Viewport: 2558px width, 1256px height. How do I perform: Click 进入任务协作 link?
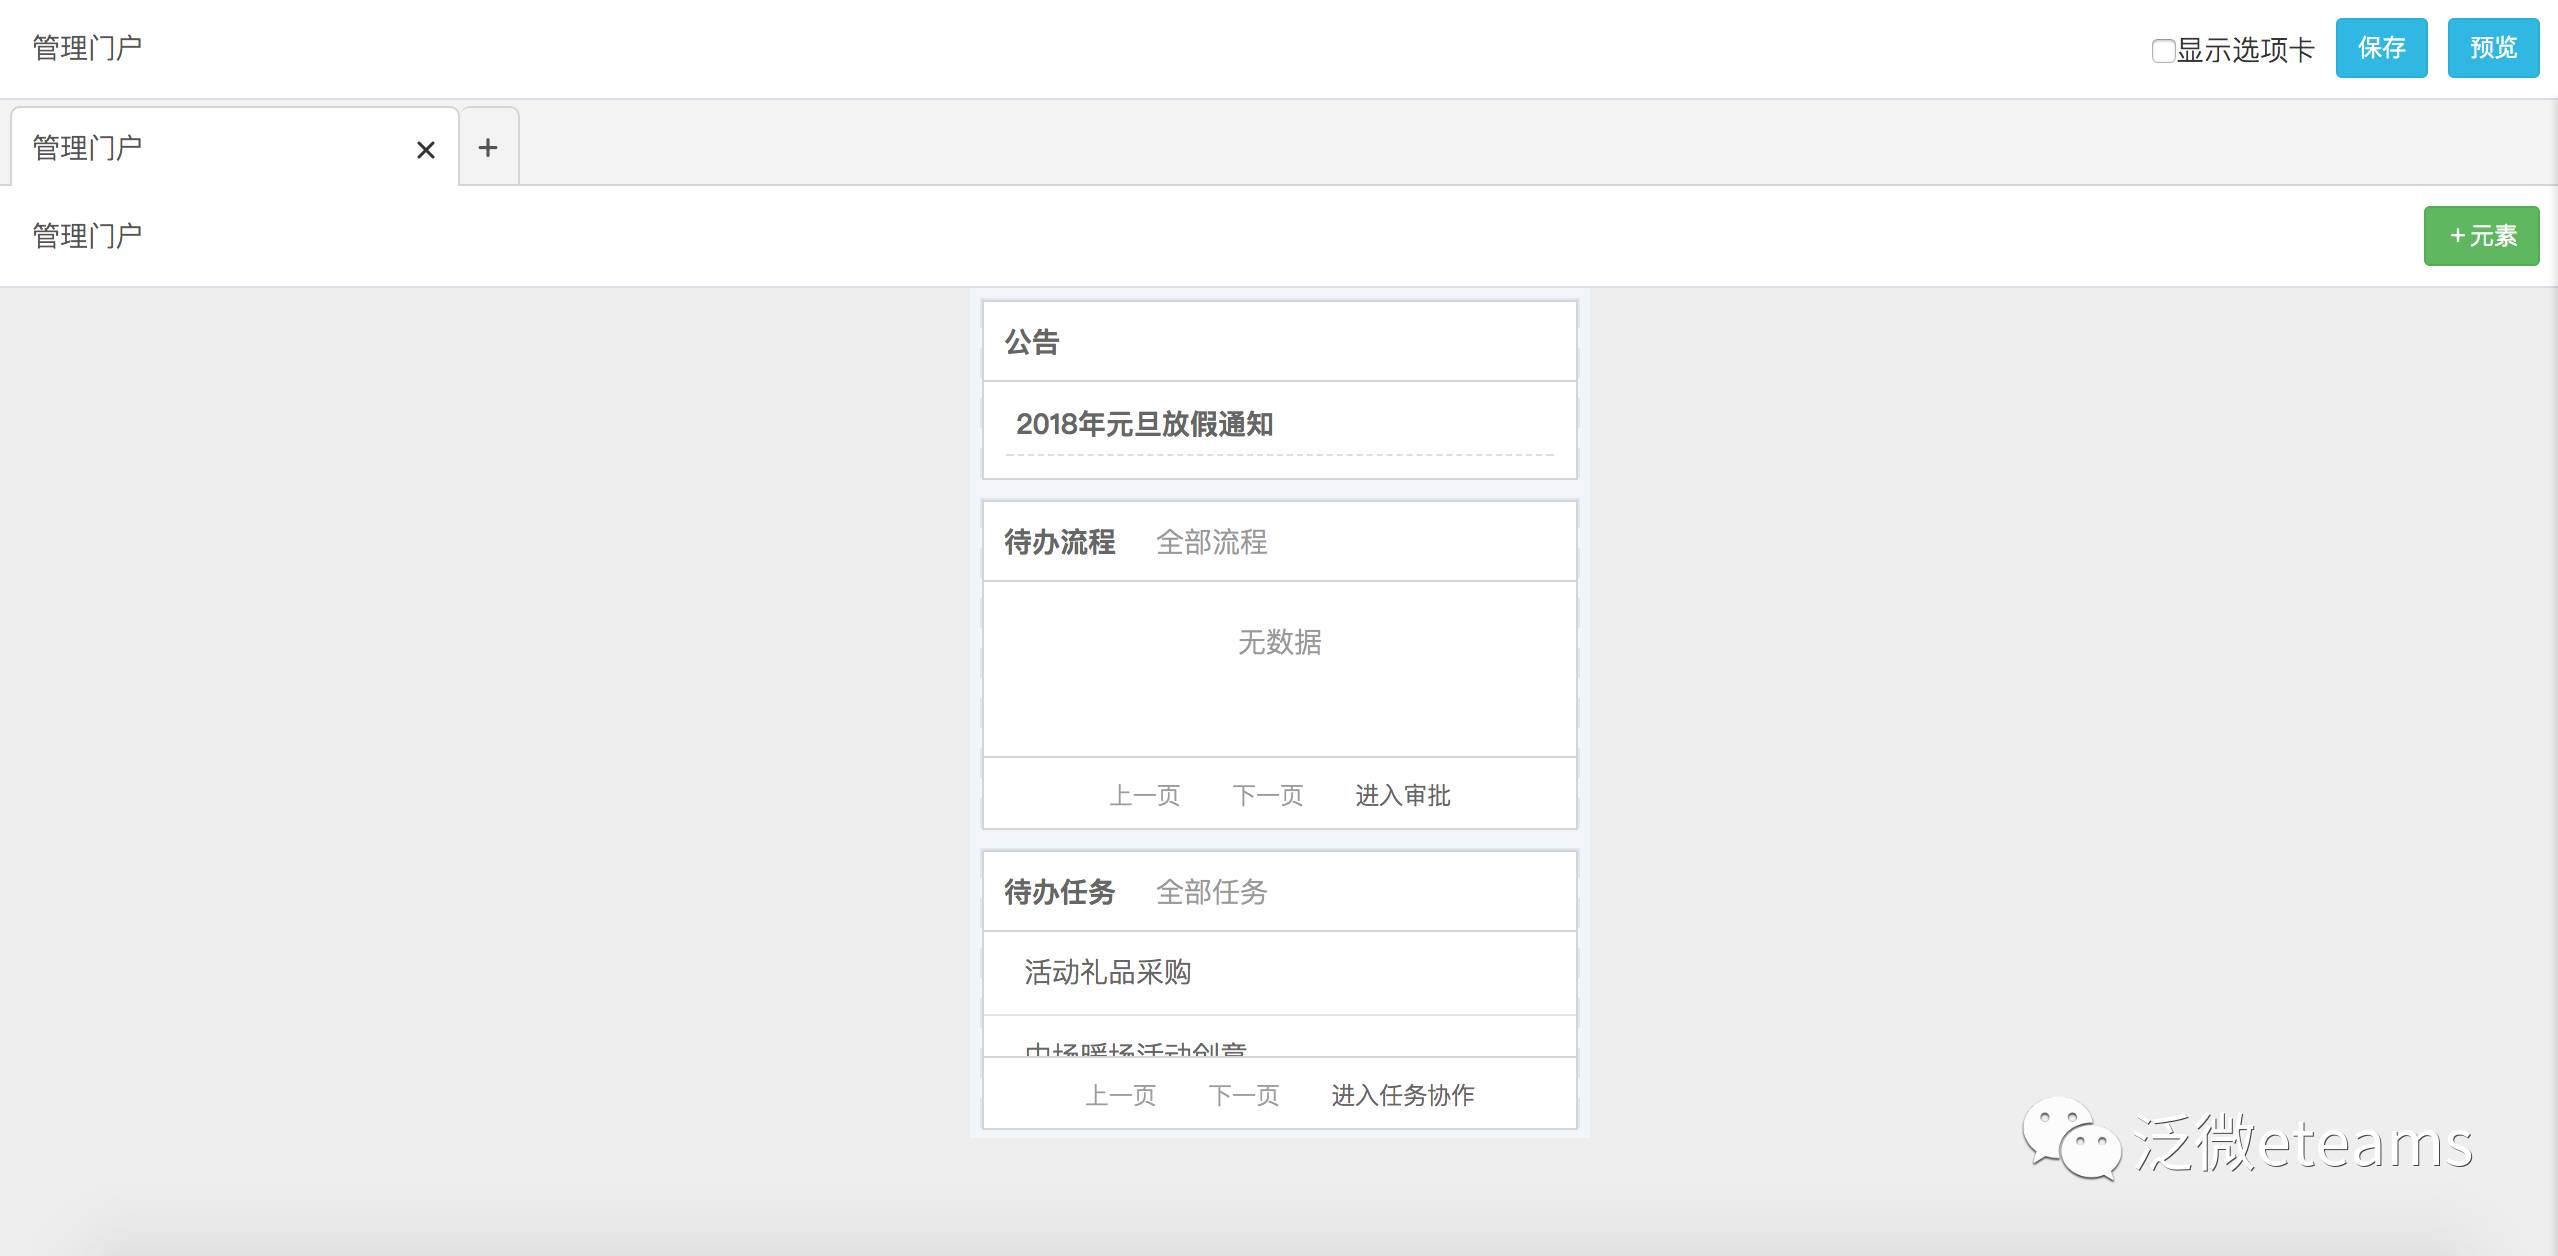point(1402,1095)
